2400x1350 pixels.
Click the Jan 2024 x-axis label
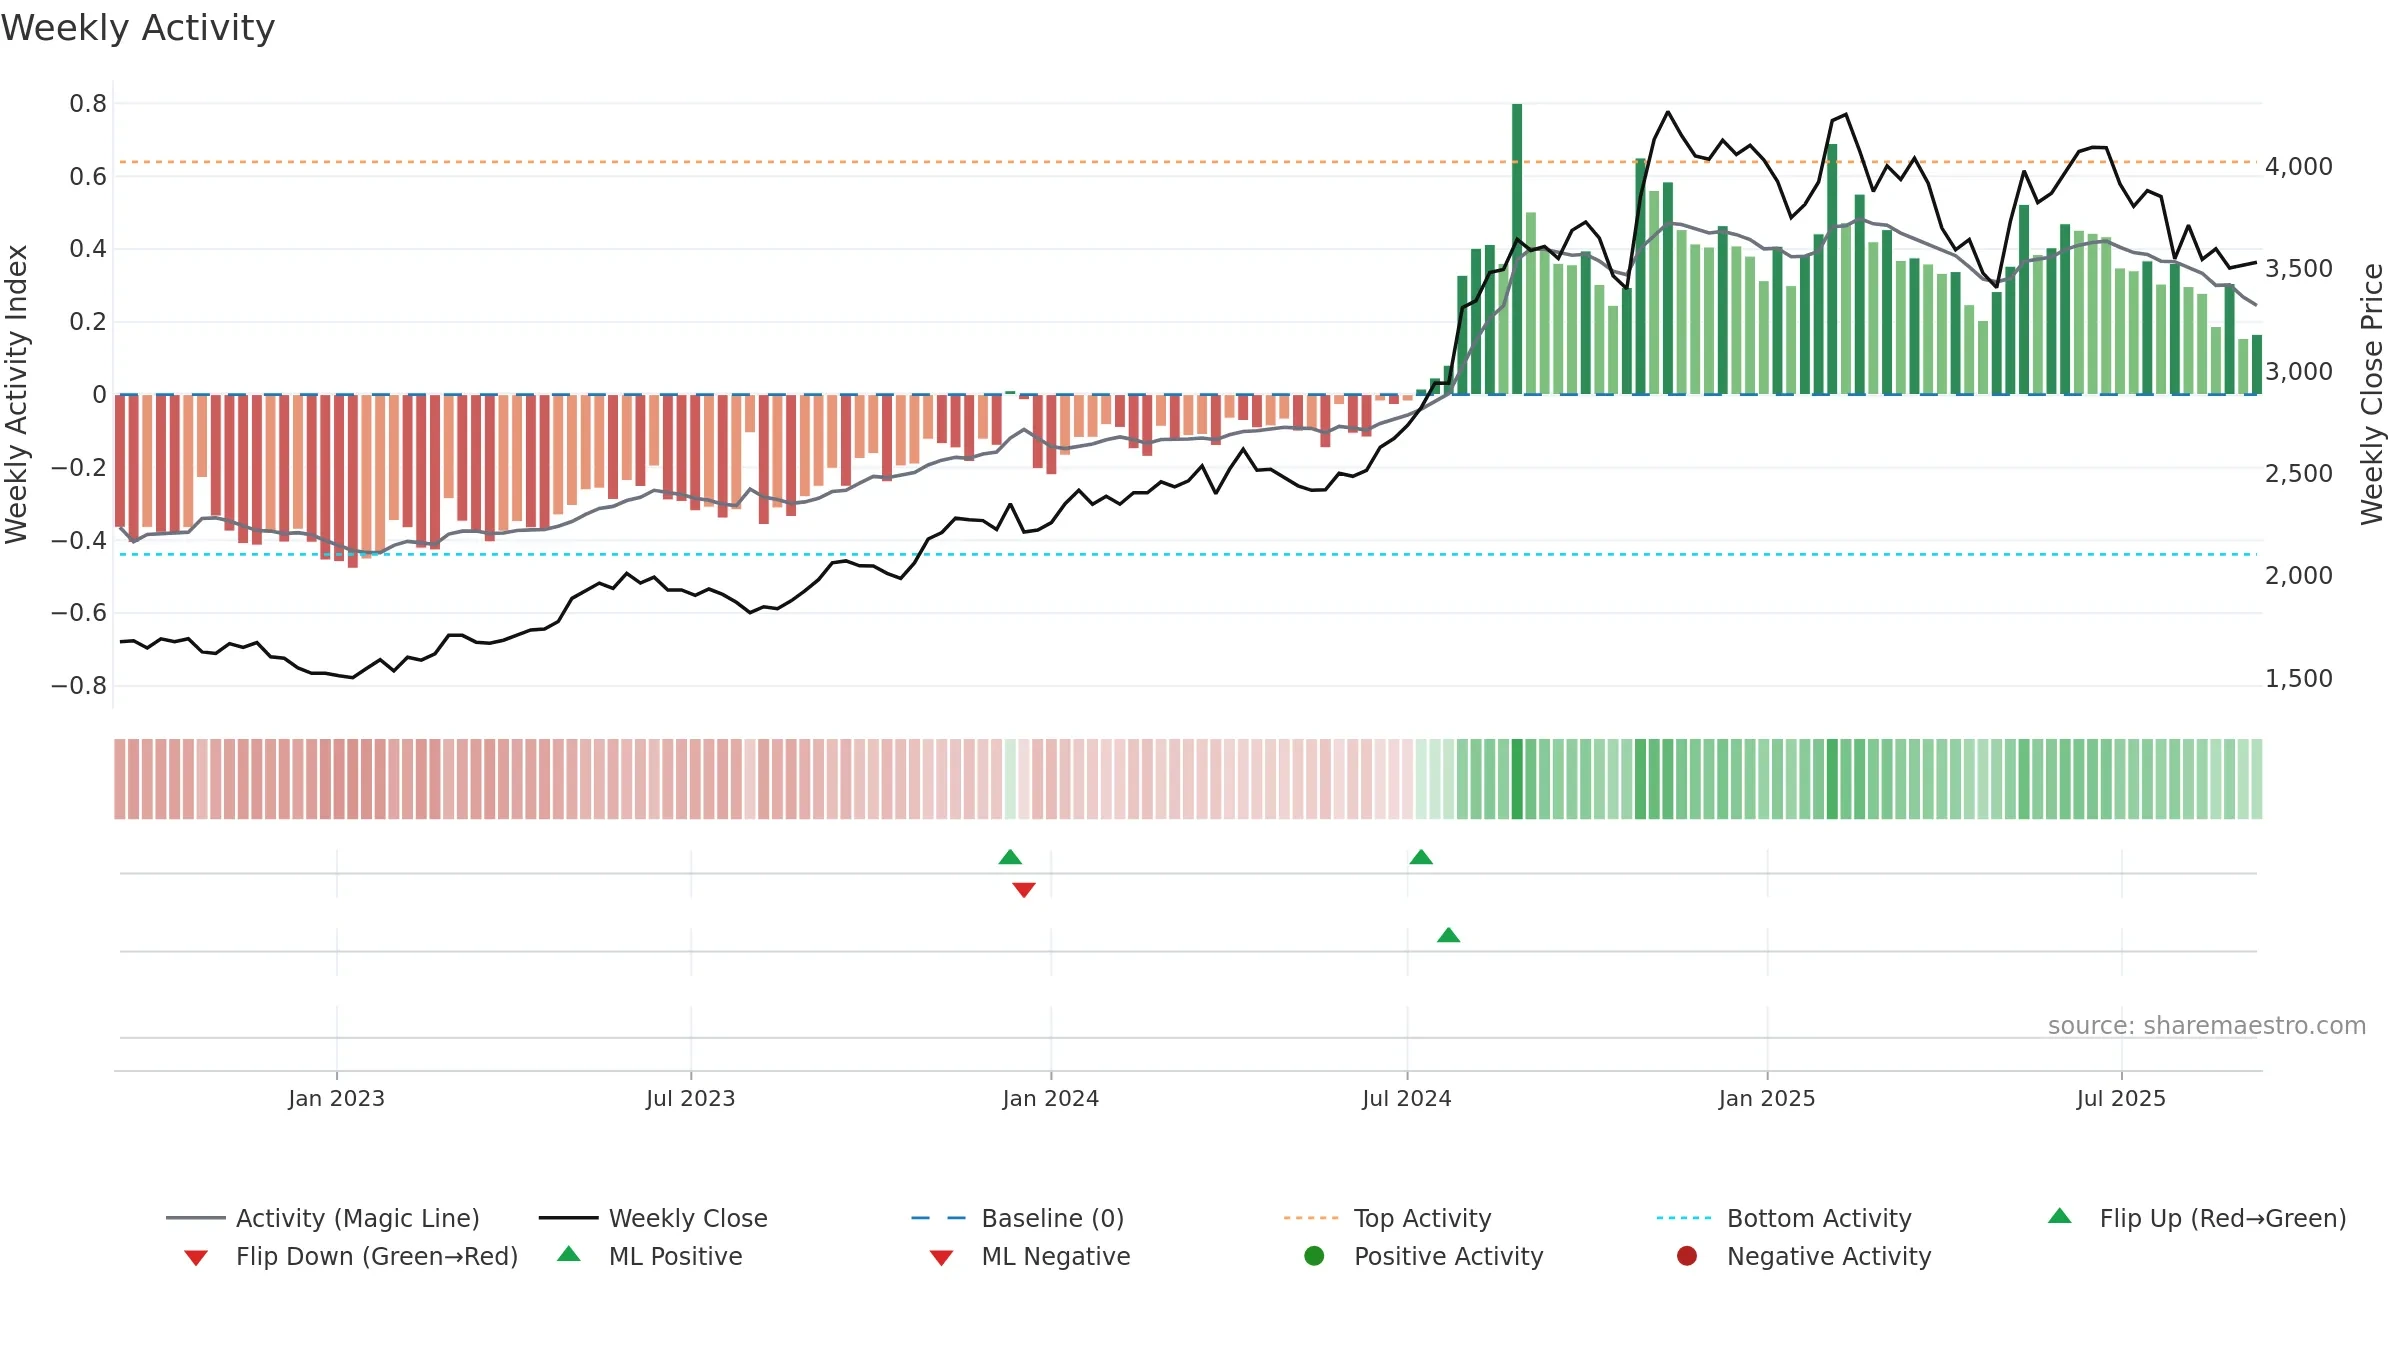[1050, 1098]
